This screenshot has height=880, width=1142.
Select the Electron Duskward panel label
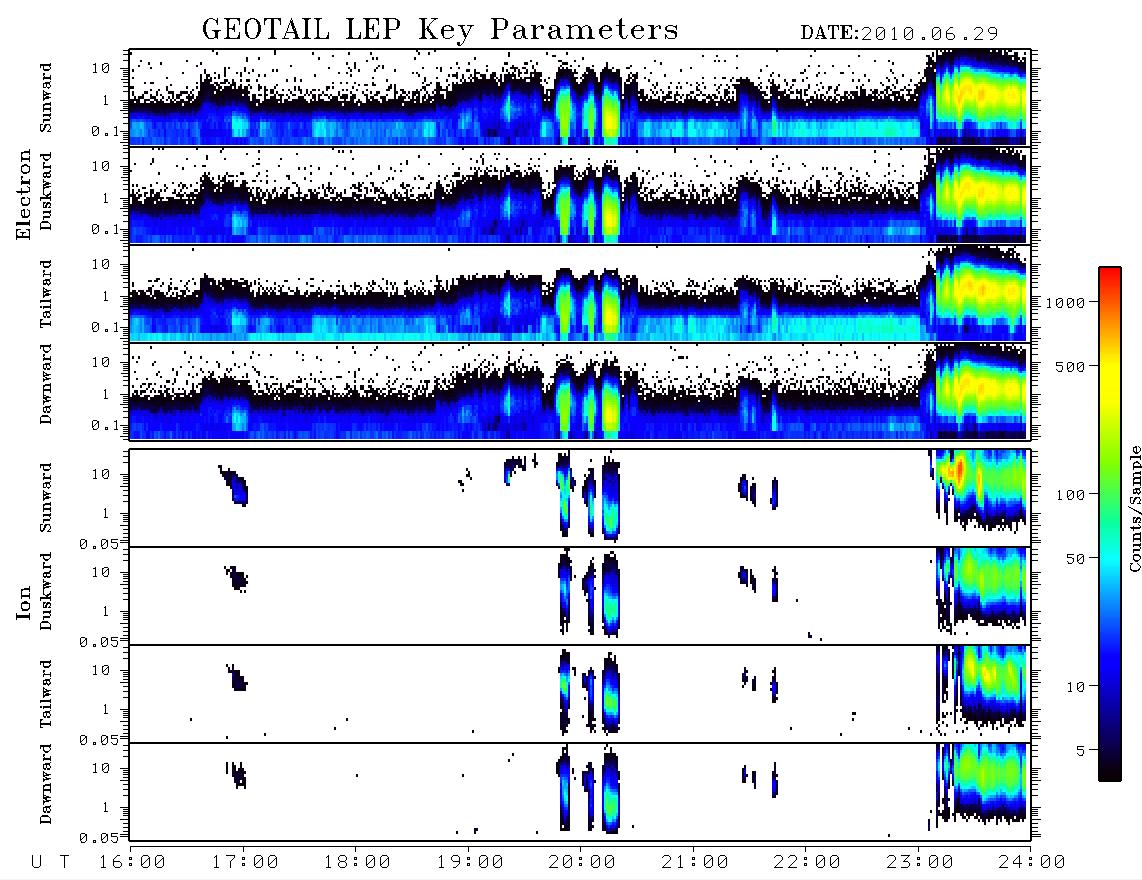point(46,191)
